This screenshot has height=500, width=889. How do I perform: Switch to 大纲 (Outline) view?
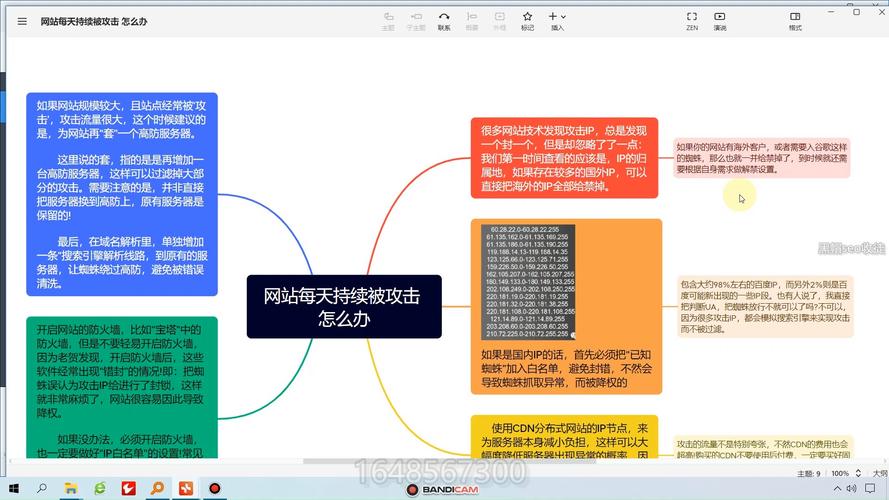point(880,473)
